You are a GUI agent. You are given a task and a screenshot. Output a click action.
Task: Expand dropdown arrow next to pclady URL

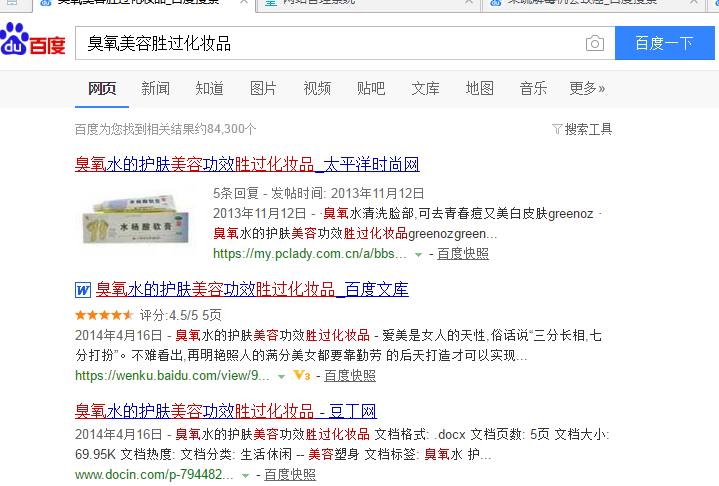pyautogui.click(x=418, y=254)
